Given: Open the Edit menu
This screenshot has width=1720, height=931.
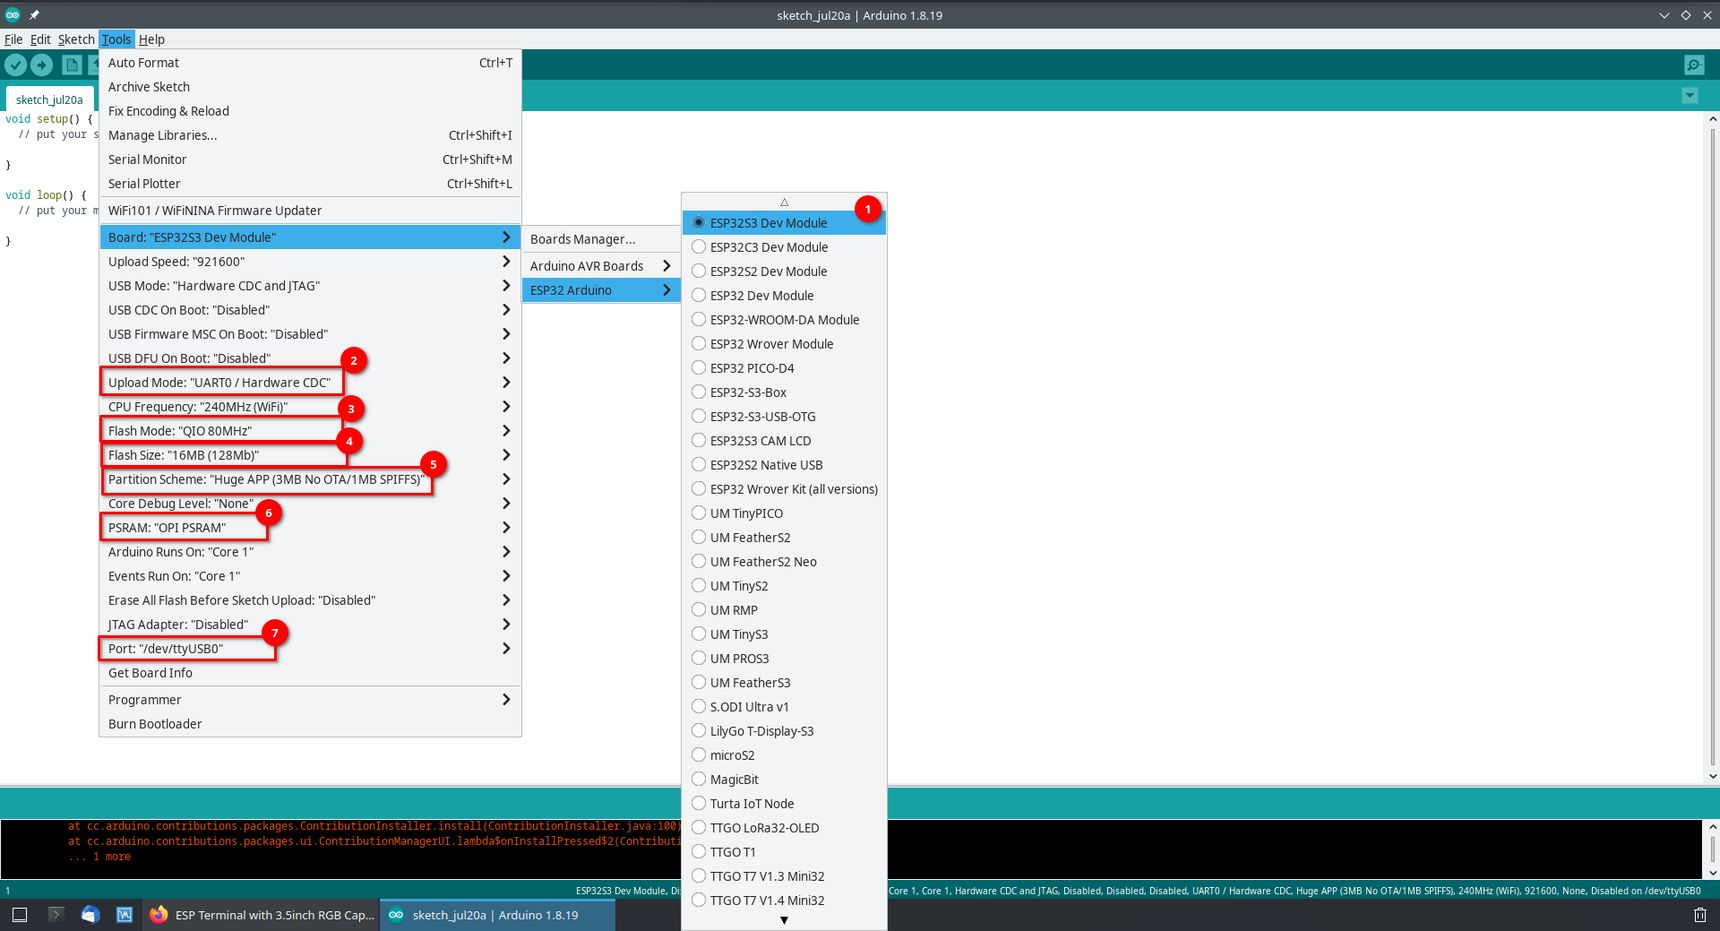Looking at the screenshot, I should (x=40, y=39).
